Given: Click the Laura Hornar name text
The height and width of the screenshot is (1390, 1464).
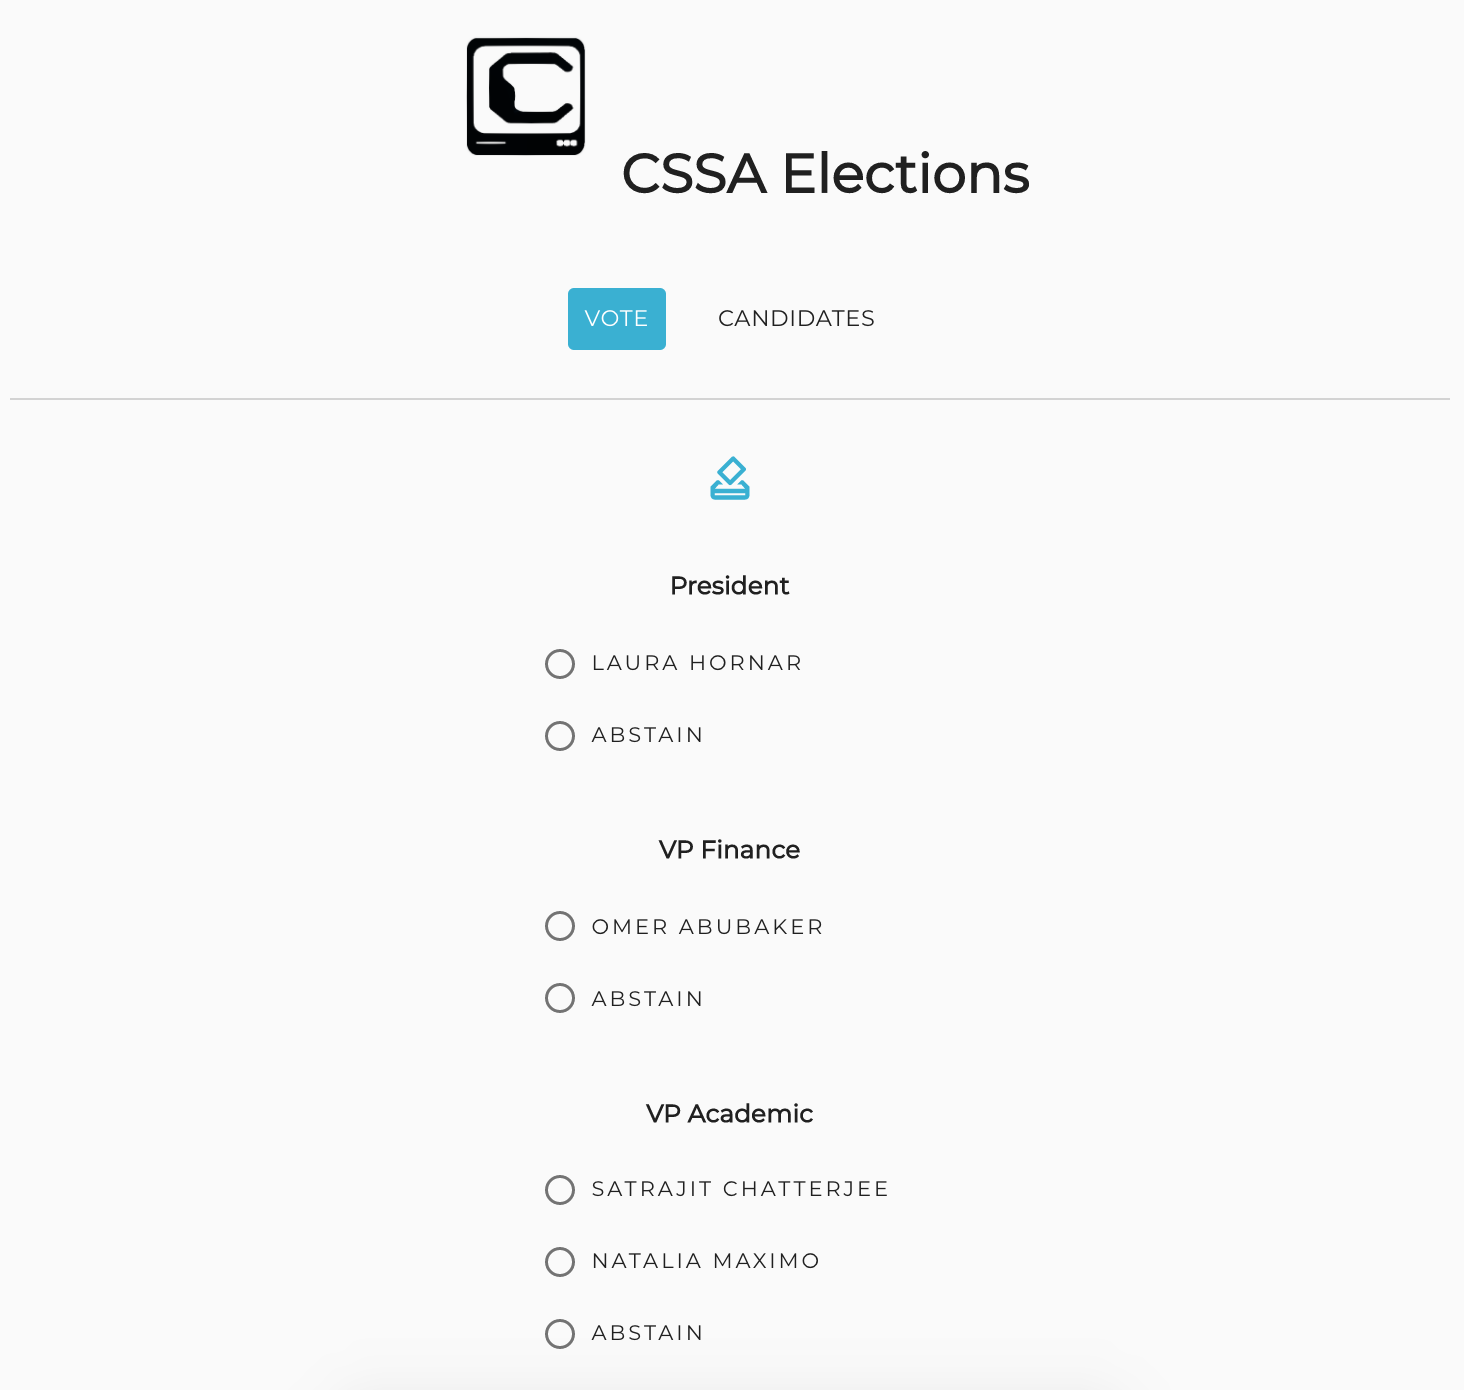Looking at the screenshot, I should 697,663.
